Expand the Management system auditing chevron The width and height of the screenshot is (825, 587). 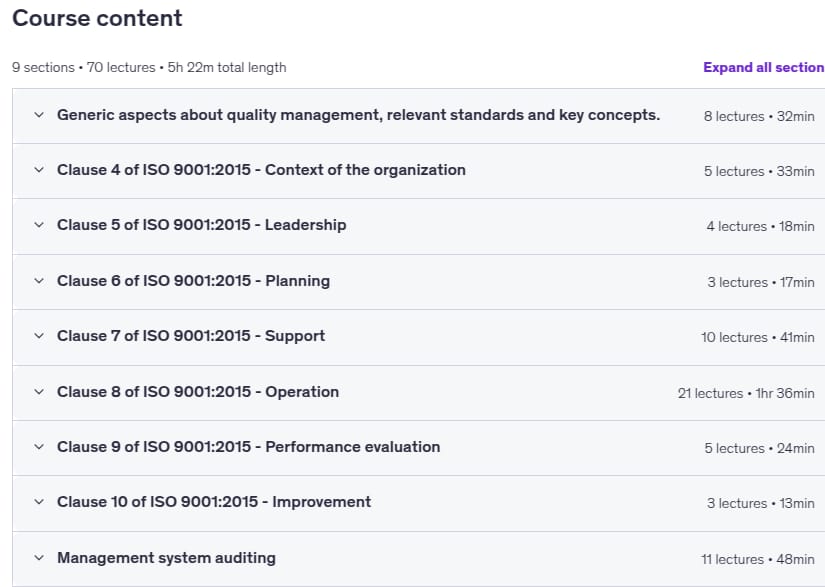pyautogui.click(x=39, y=558)
